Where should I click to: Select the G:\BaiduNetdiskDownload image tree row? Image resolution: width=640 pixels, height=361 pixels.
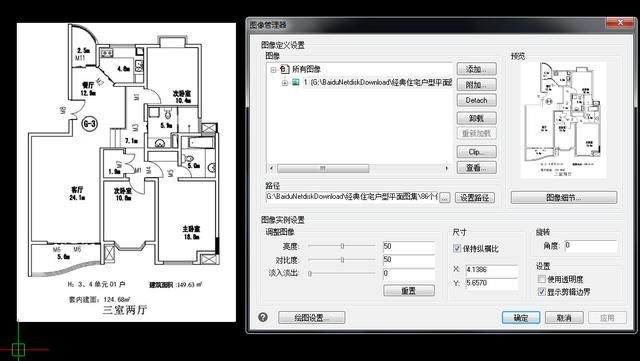click(x=378, y=82)
